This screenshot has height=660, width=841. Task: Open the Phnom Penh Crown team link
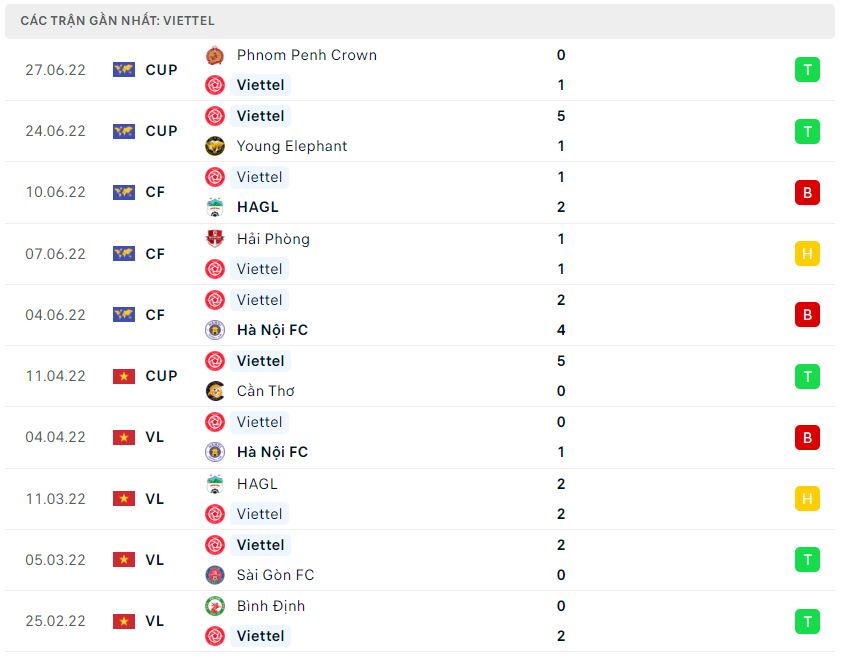[307, 55]
